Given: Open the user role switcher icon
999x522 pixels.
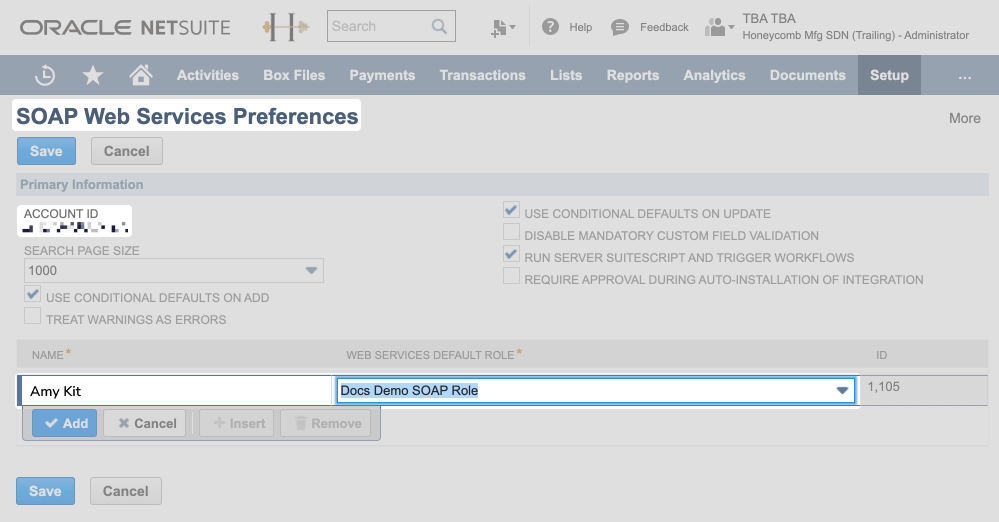Looking at the screenshot, I should pyautogui.click(x=718, y=27).
